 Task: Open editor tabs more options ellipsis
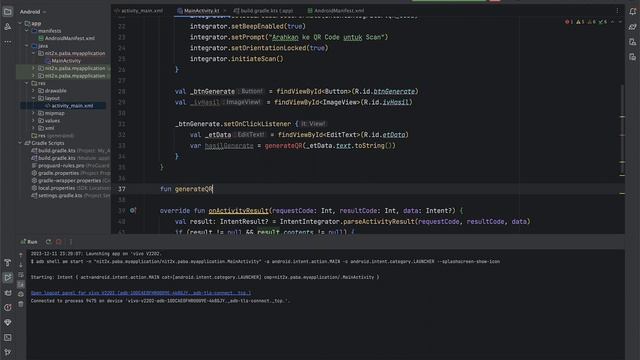point(617,11)
